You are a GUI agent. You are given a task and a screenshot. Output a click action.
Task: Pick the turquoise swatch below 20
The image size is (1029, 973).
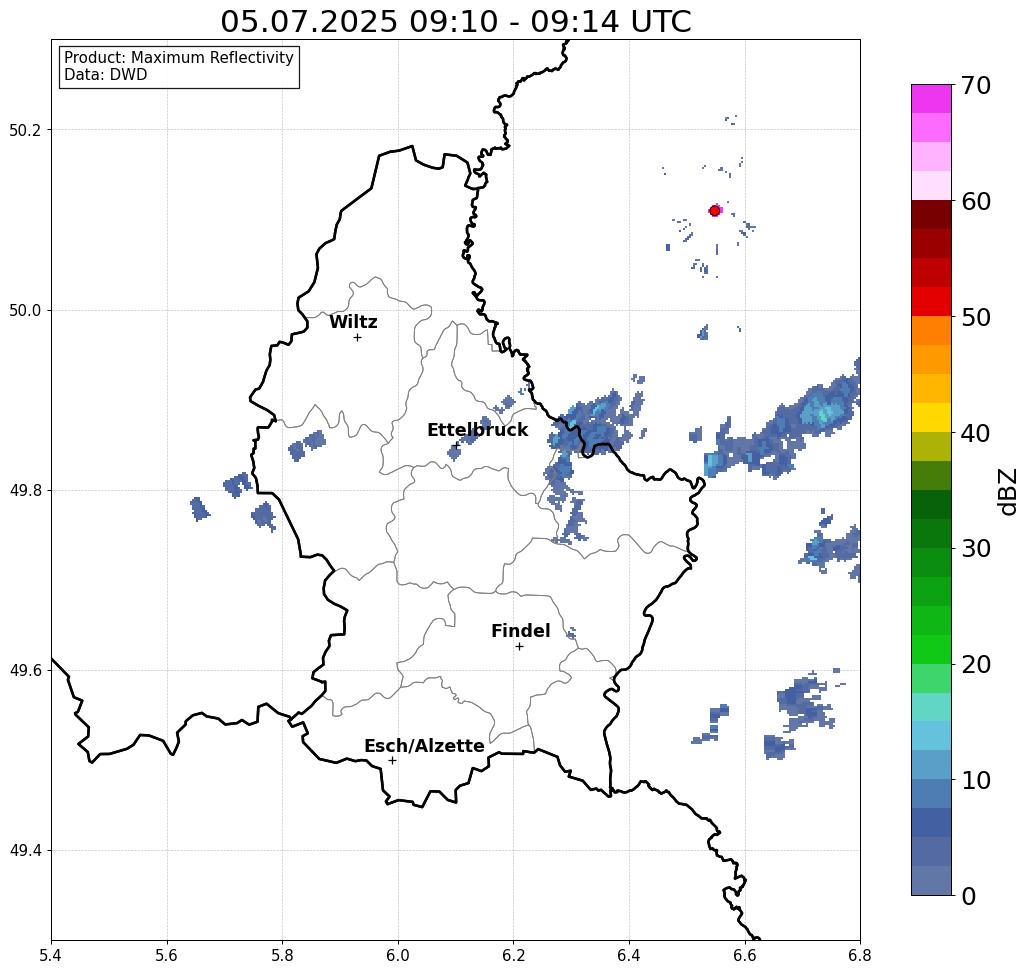click(x=931, y=707)
